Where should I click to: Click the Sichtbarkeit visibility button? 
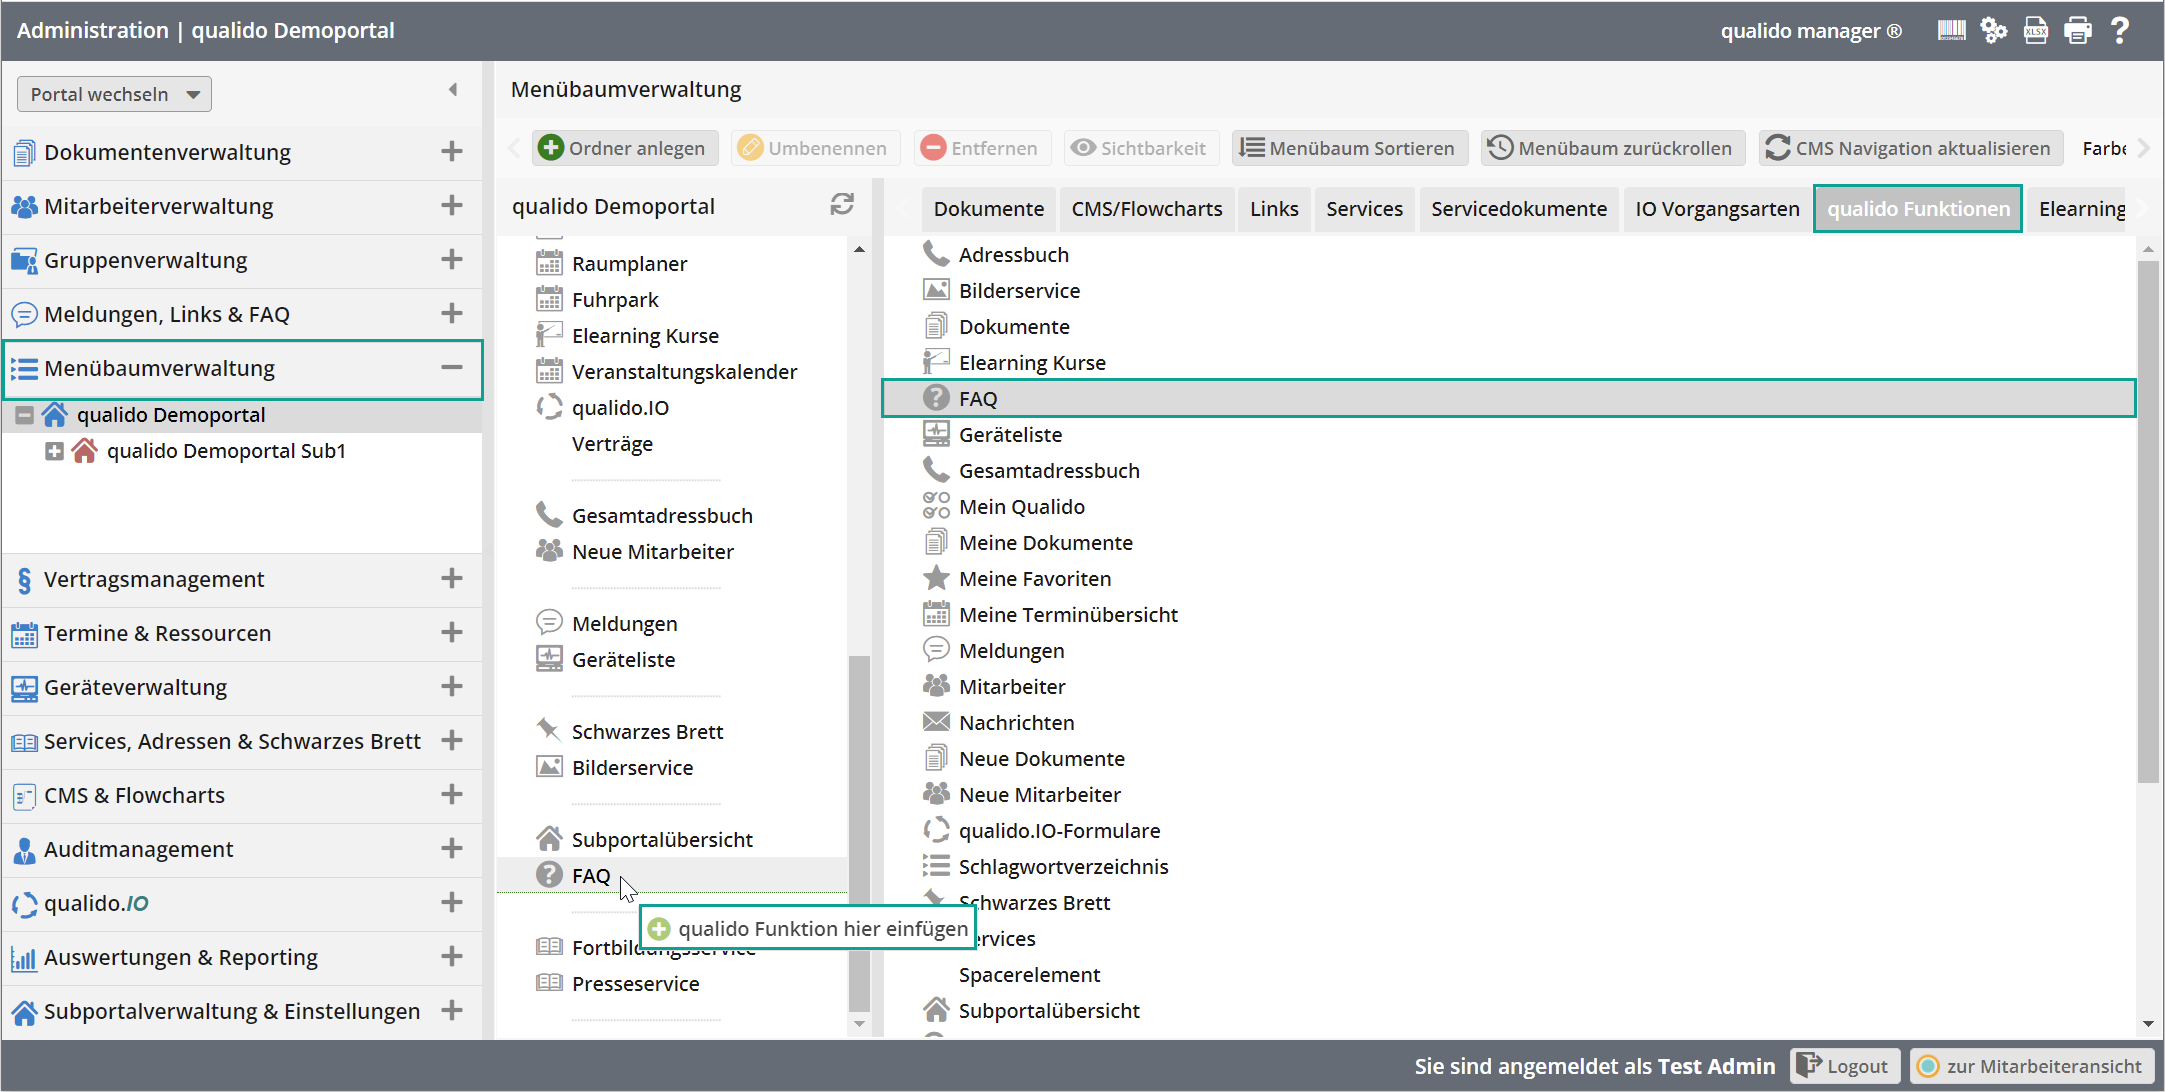coord(1141,148)
